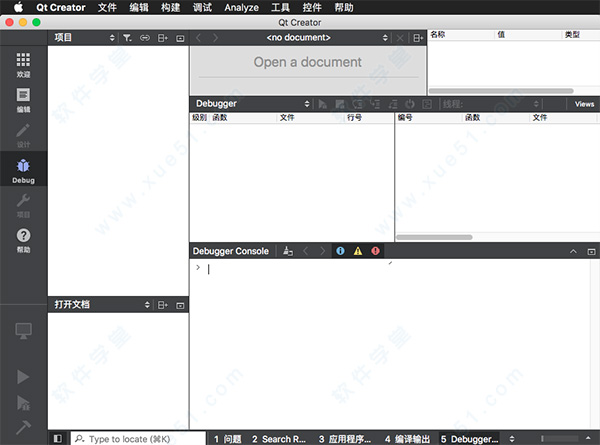Image resolution: width=600 pixels, height=445 pixels.
Task: Toggle warning messages filter in console
Action: (358, 251)
